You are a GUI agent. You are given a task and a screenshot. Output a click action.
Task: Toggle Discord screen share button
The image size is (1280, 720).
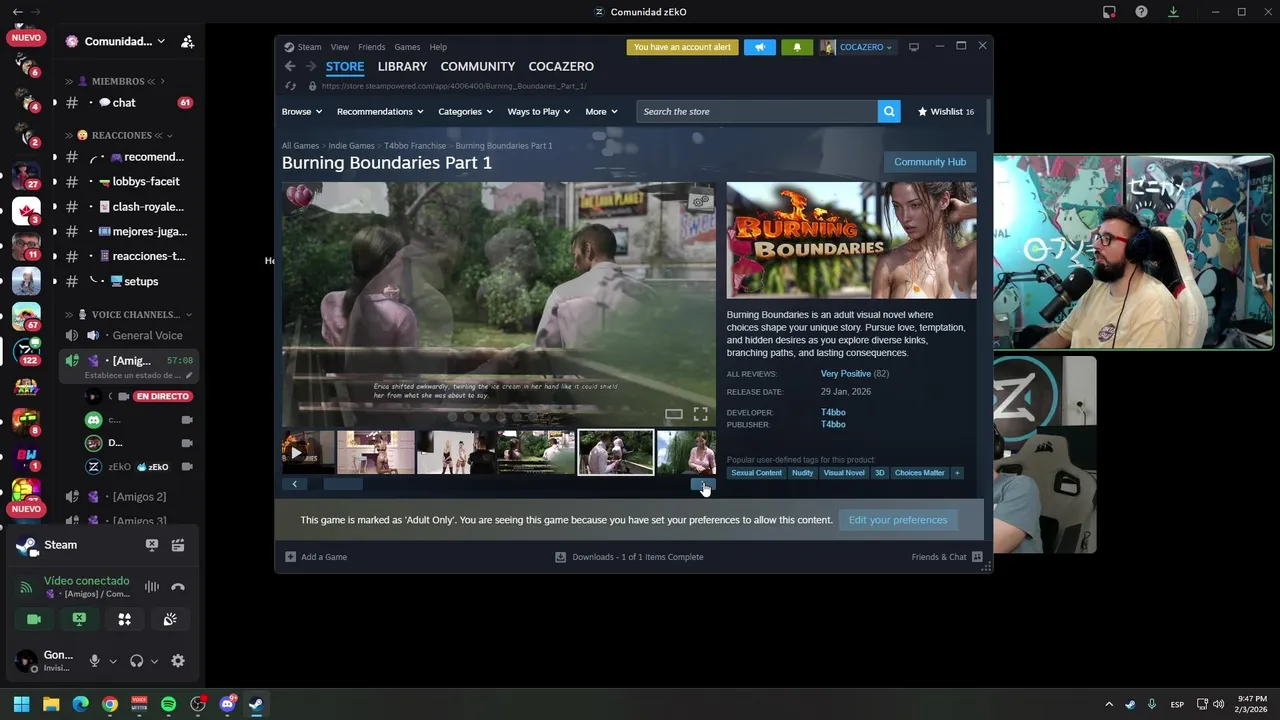coord(79,620)
